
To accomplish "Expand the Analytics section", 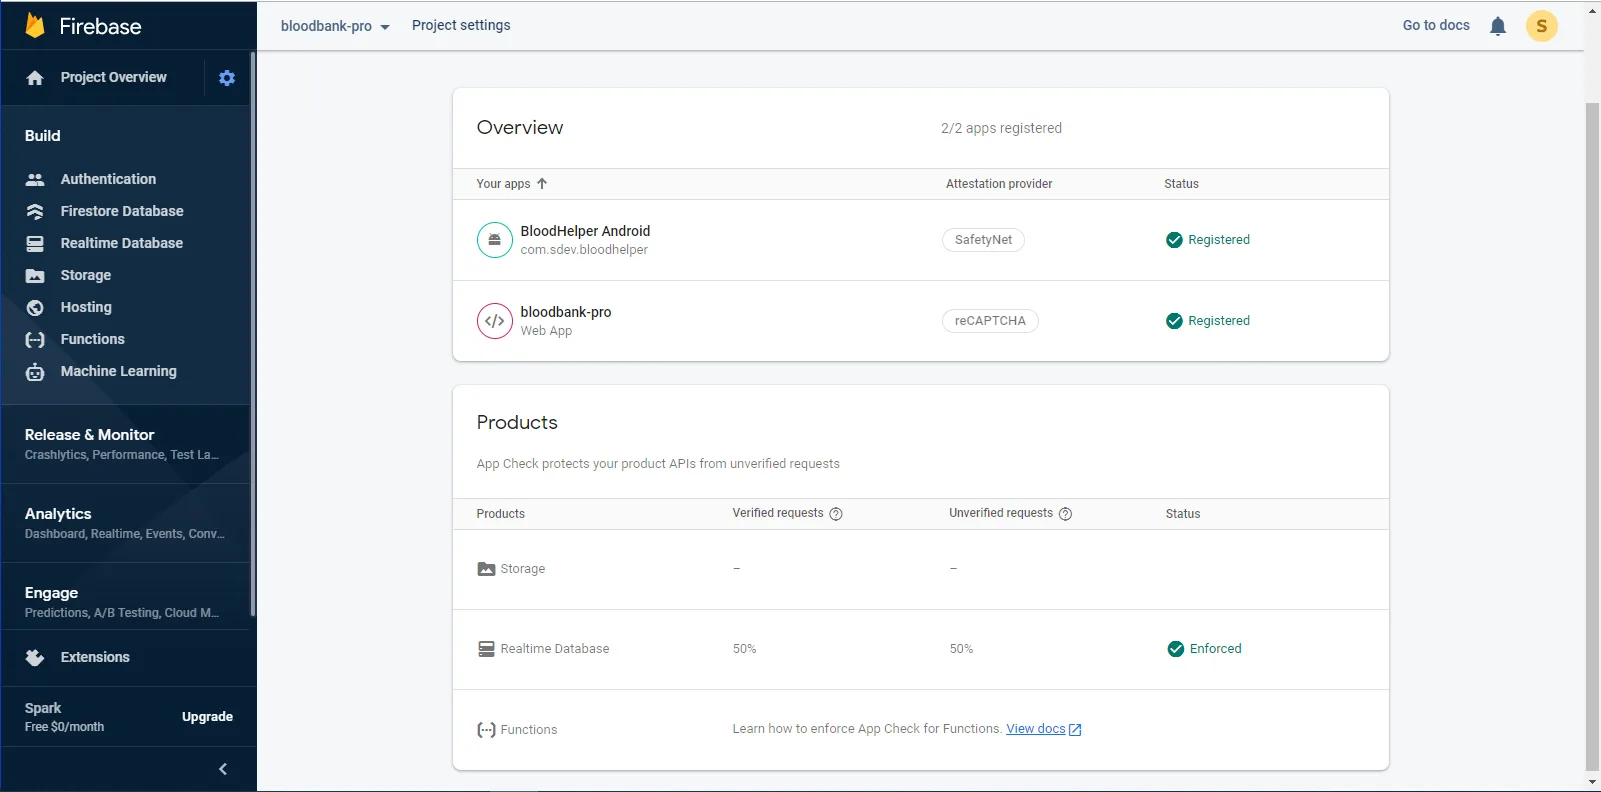I will 124,523.
